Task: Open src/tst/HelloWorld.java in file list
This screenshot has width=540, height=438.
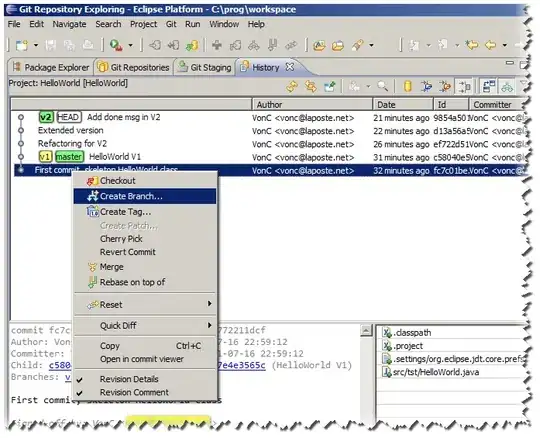Action: (430, 372)
